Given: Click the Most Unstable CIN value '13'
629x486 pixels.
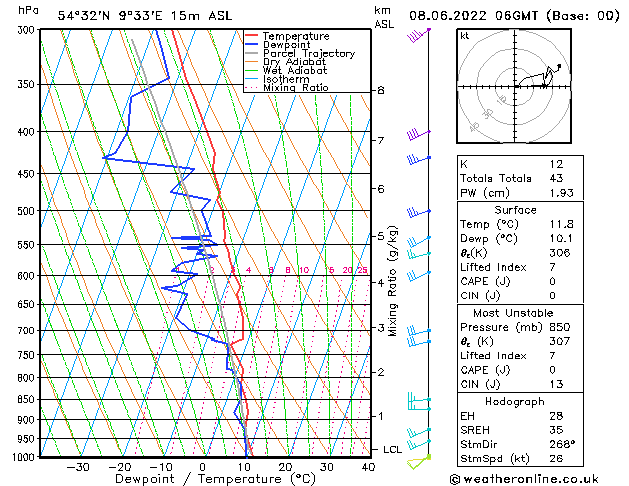Looking at the screenshot, I should (x=556, y=384).
